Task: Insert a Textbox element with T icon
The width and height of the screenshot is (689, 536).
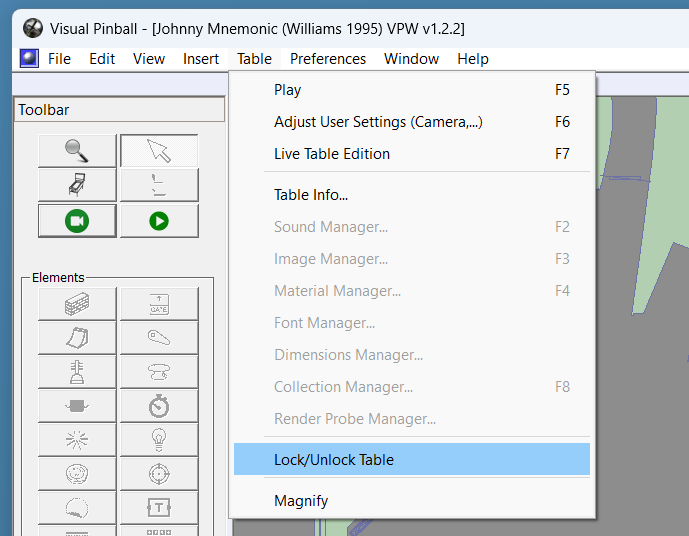Action: coord(159,508)
